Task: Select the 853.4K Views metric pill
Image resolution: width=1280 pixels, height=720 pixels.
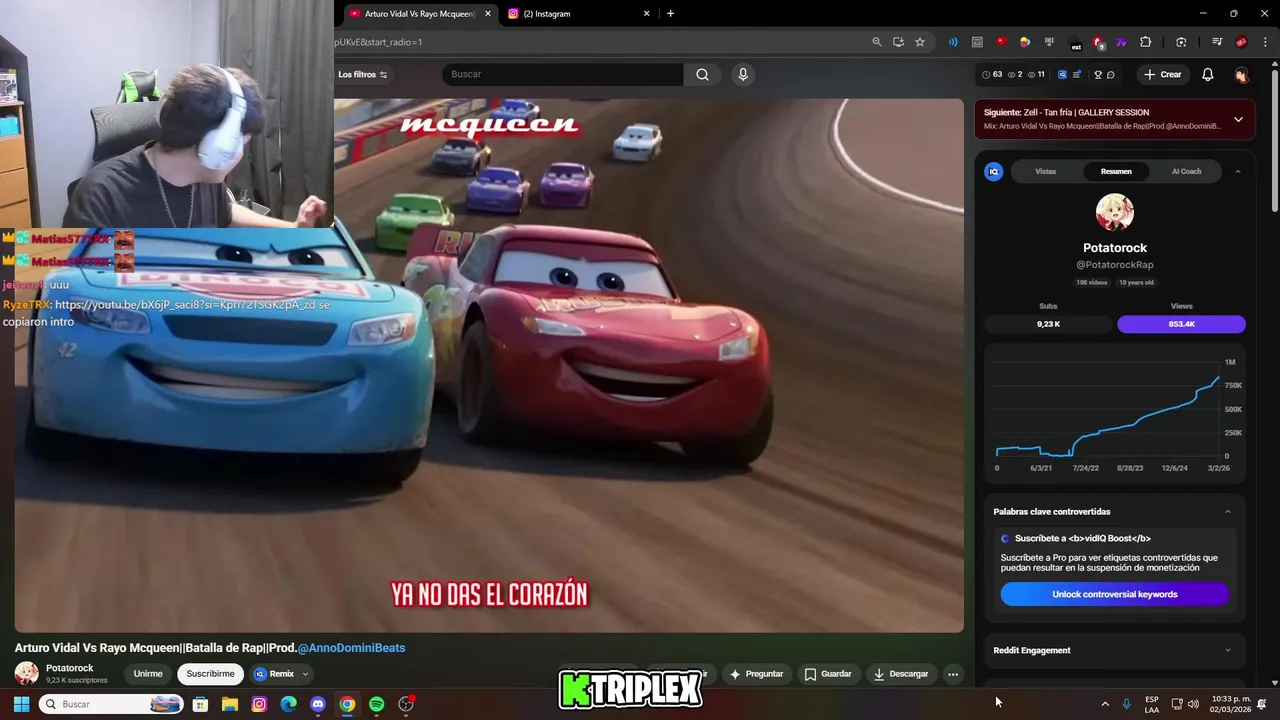Action: 1181,324
